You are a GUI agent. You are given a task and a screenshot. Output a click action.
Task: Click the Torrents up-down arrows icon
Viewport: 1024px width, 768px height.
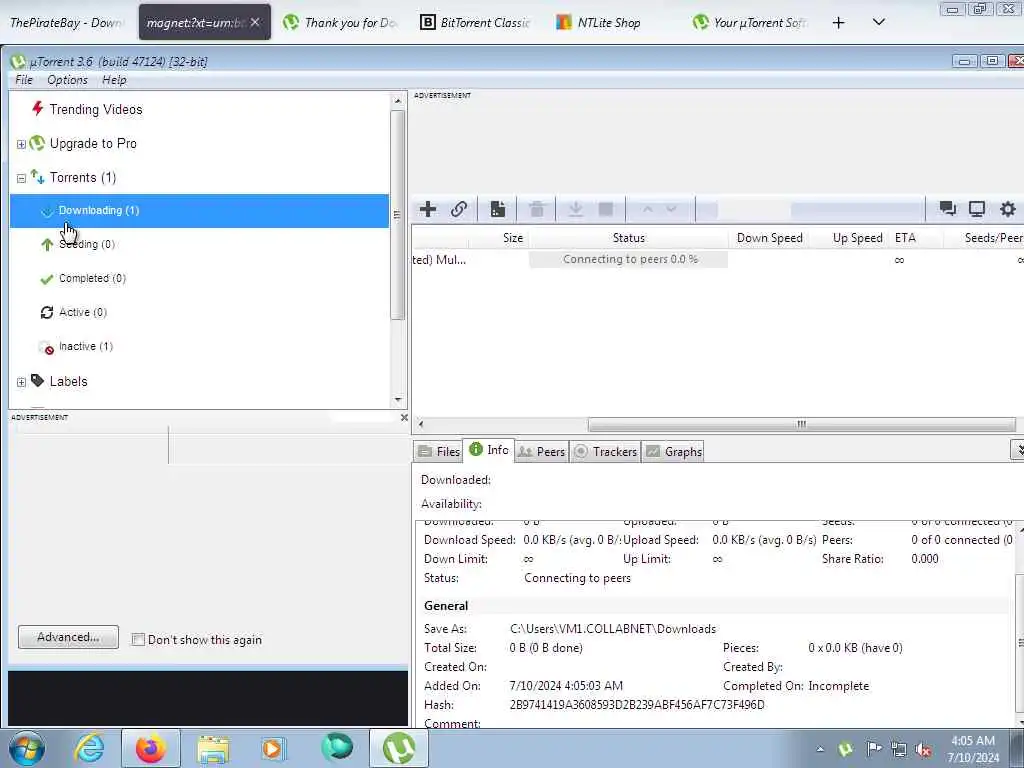tap(38, 177)
